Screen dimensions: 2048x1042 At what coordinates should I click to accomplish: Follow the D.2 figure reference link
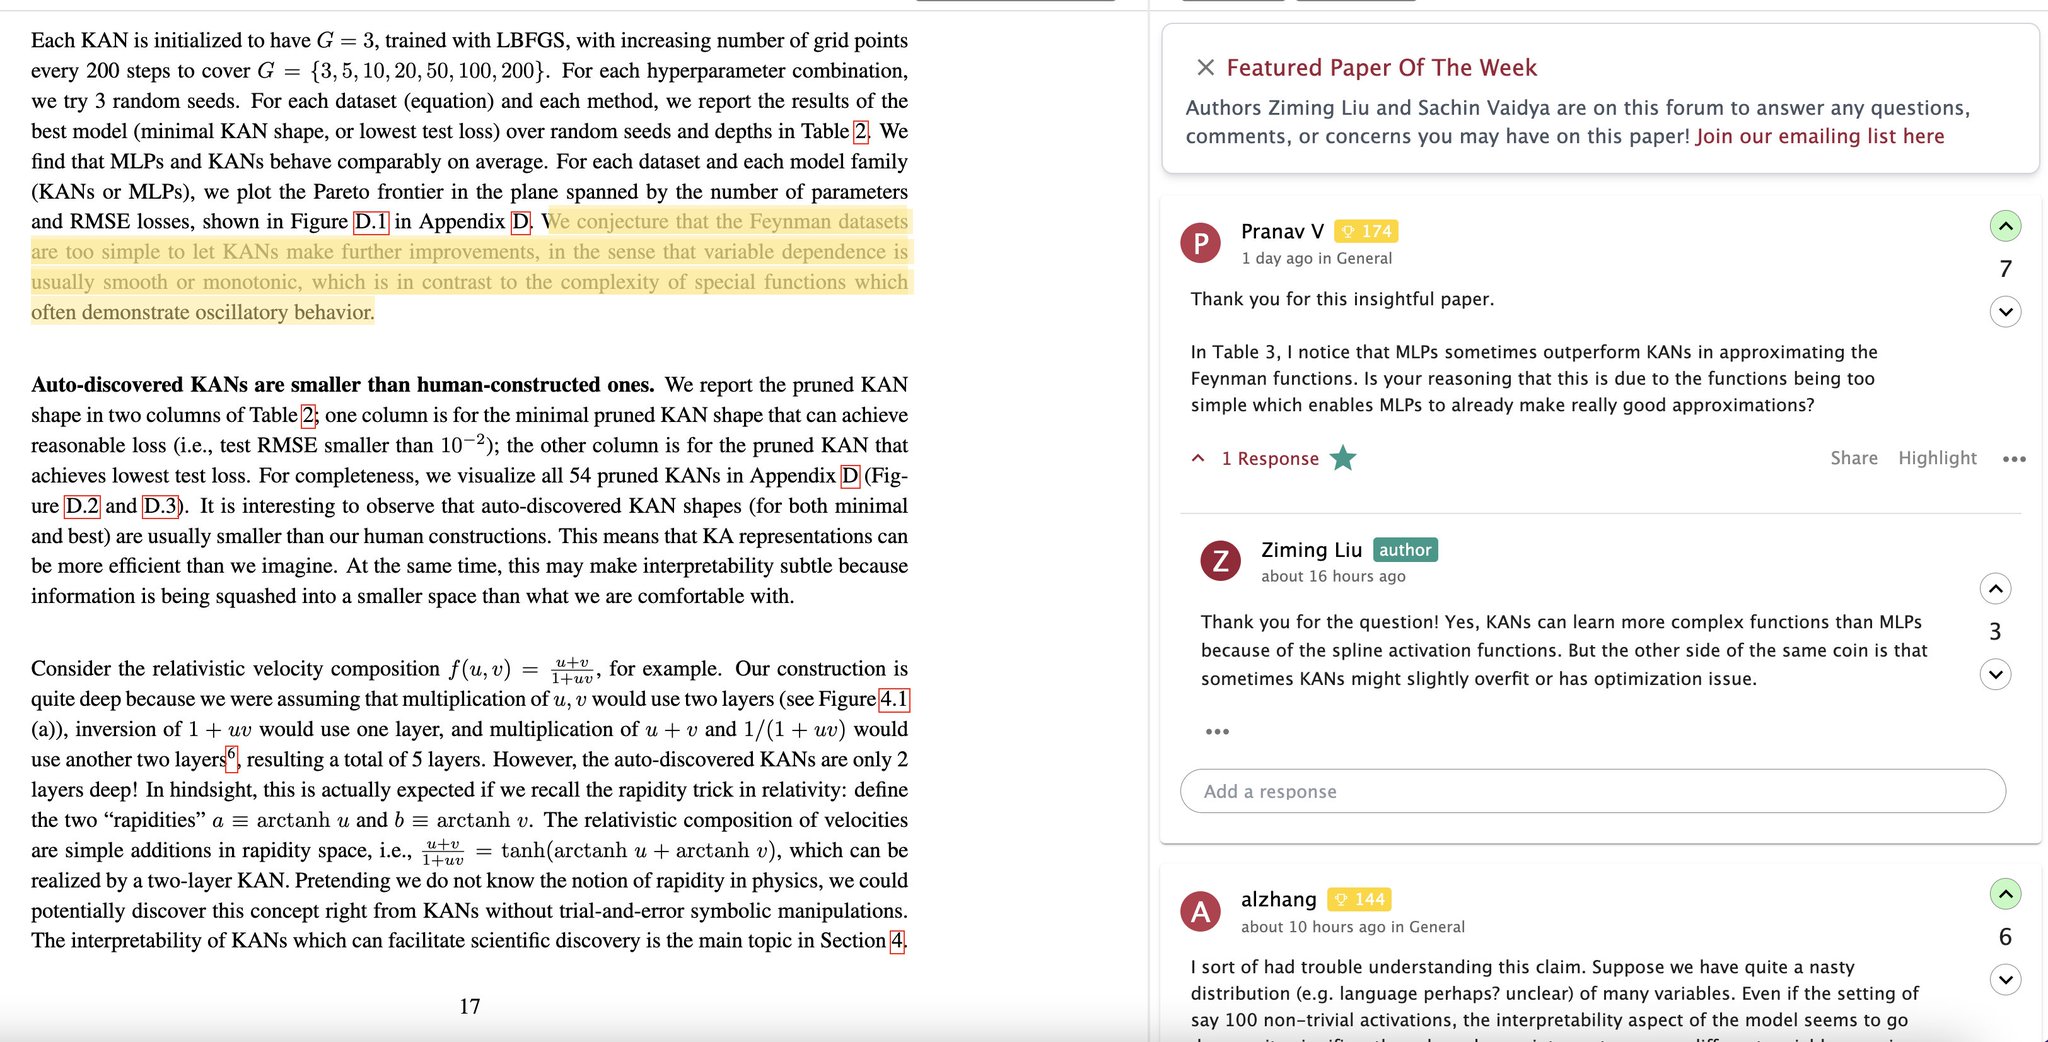(x=82, y=505)
